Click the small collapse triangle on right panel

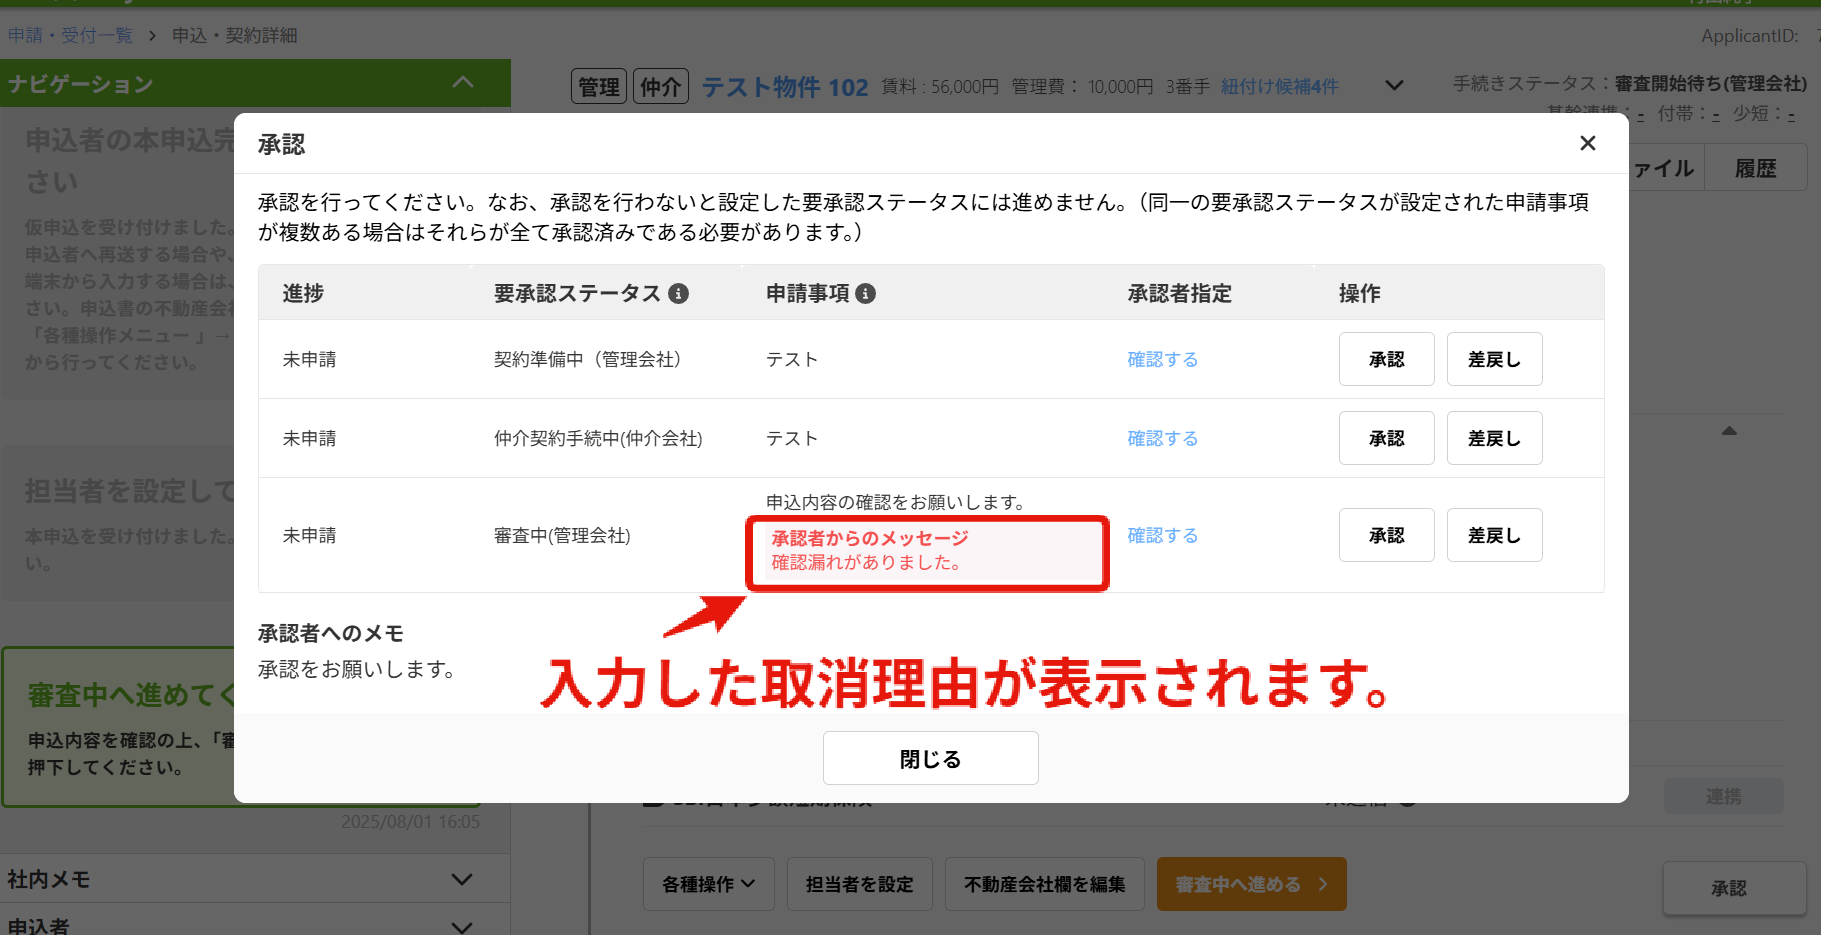click(1729, 431)
